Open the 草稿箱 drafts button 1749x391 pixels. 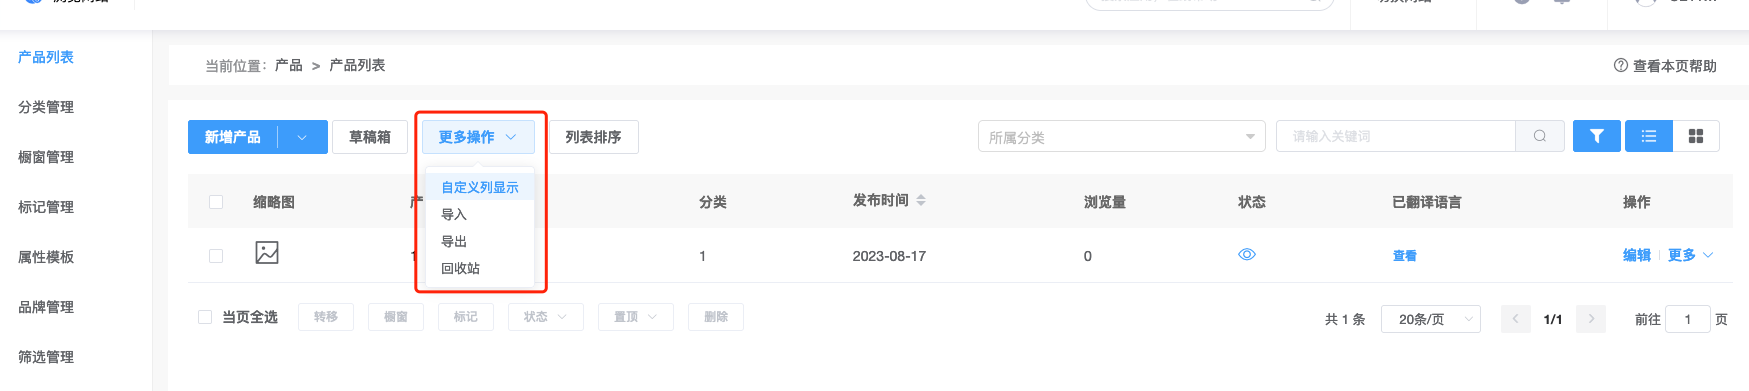pos(370,137)
